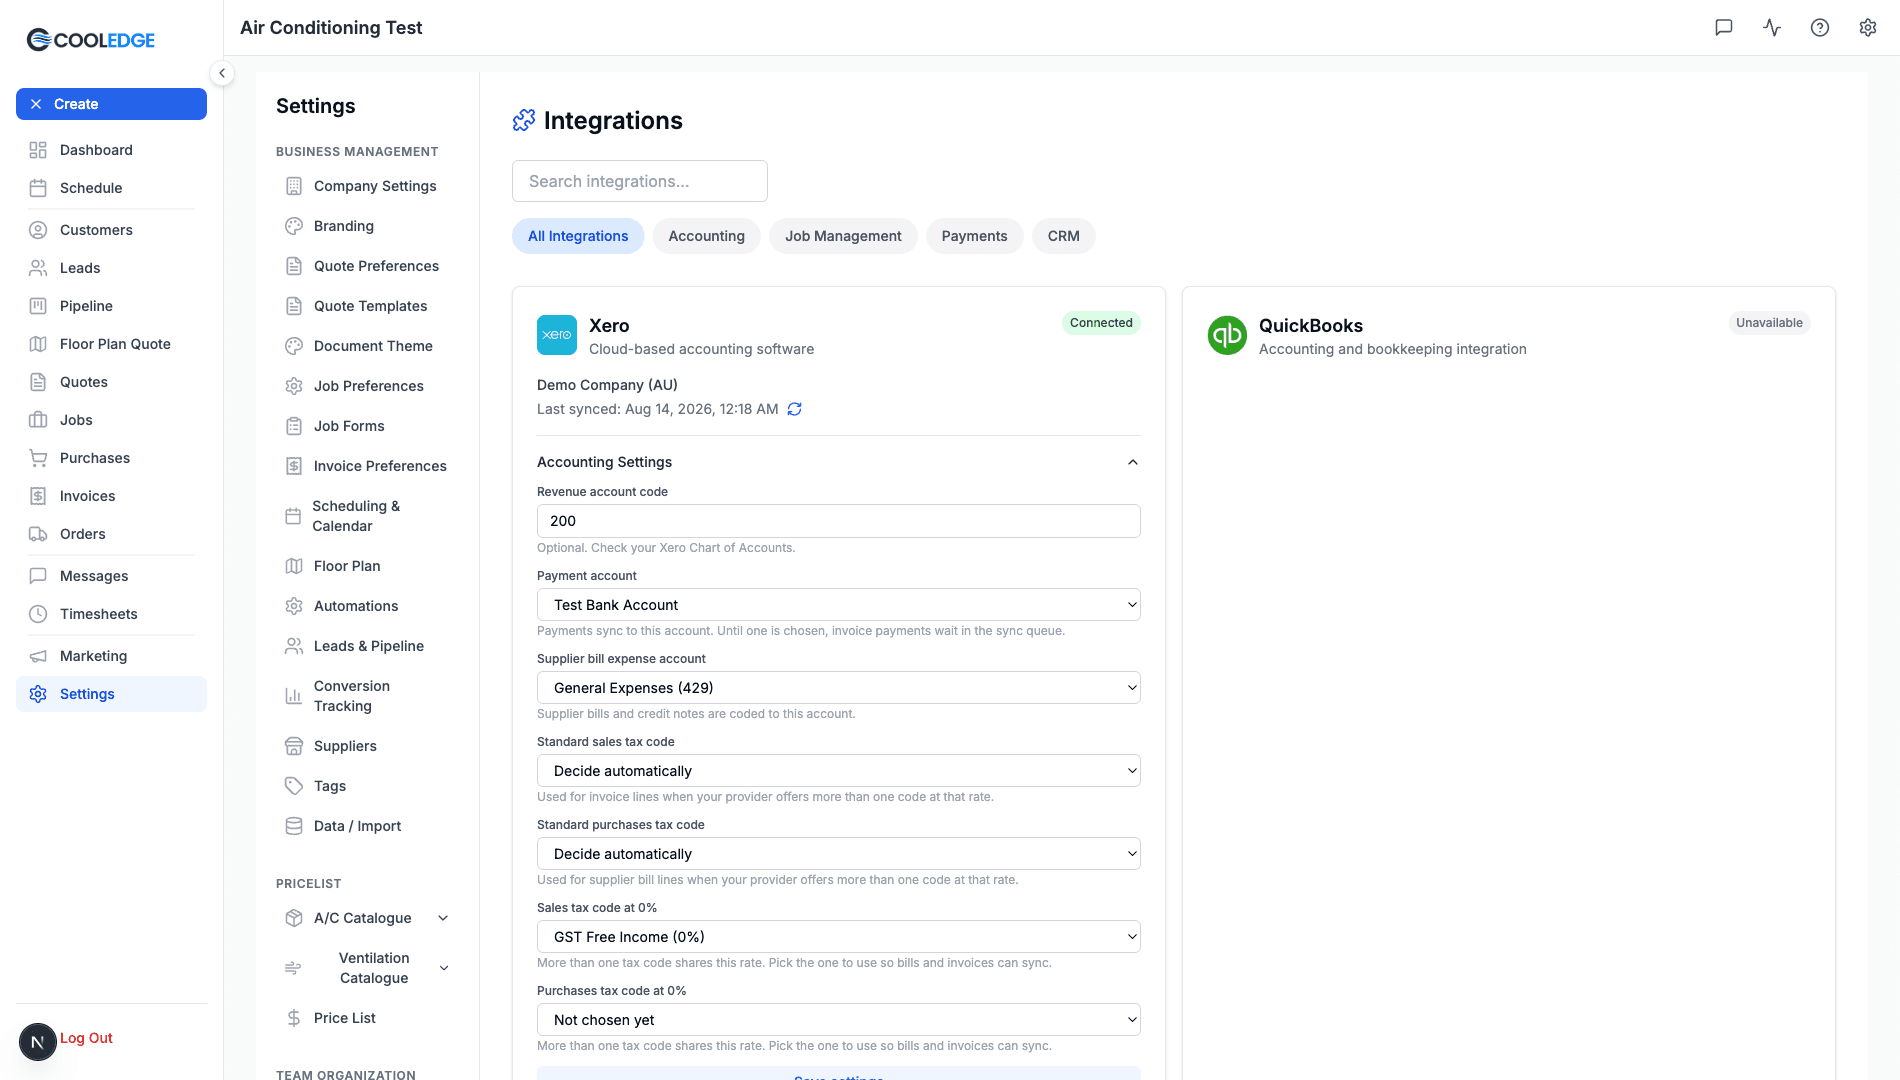Click the Create button

pyautogui.click(x=111, y=104)
